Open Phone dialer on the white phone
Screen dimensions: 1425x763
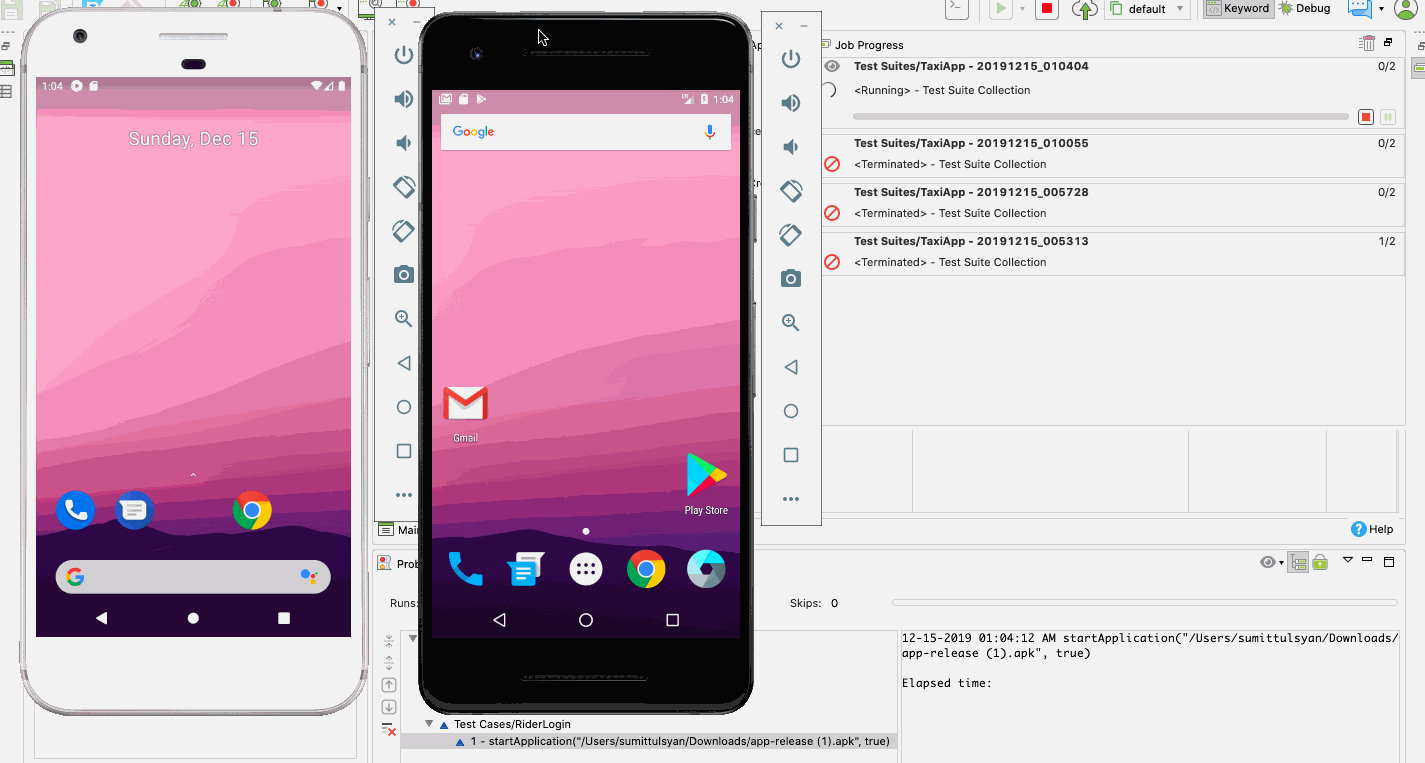pyautogui.click(x=75, y=510)
